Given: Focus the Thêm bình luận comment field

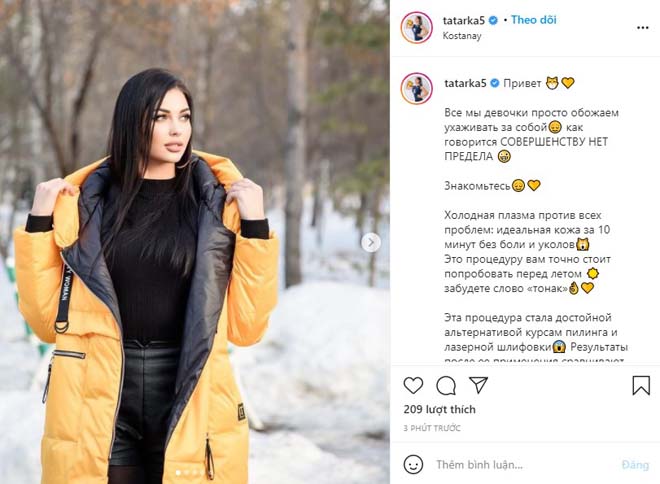Looking at the screenshot, I should (524, 465).
